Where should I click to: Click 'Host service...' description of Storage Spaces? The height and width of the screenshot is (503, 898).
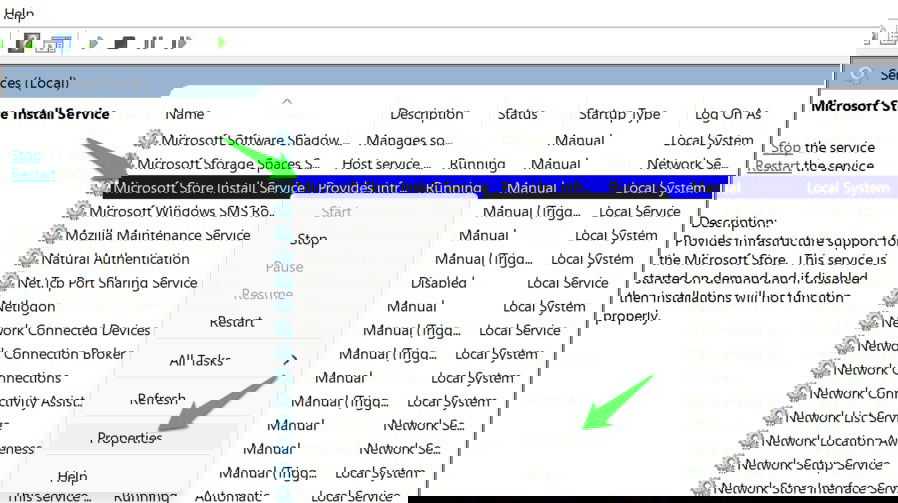pos(385,164)
